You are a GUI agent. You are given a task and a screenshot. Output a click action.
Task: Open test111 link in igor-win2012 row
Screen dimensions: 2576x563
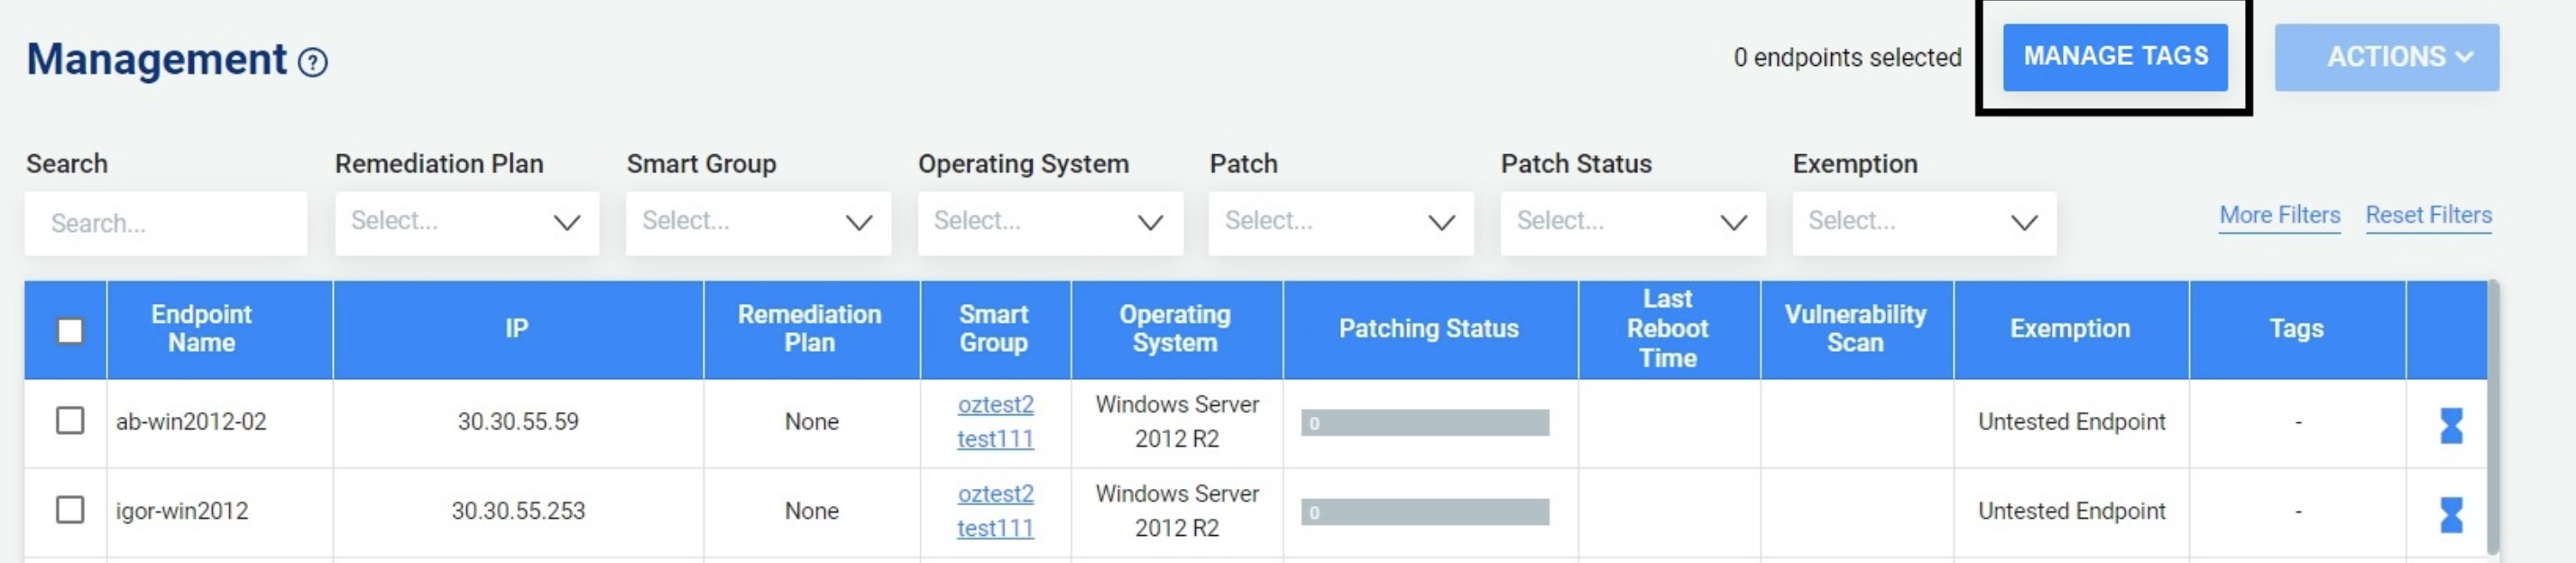pyautogui.click(x=995, y=528)
